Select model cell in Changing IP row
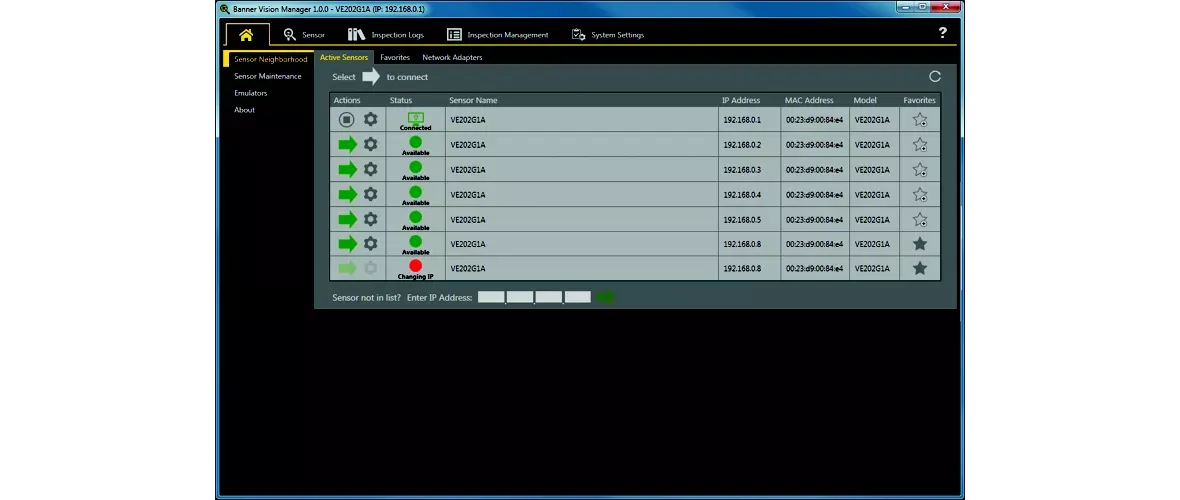 tap(874, 269)
